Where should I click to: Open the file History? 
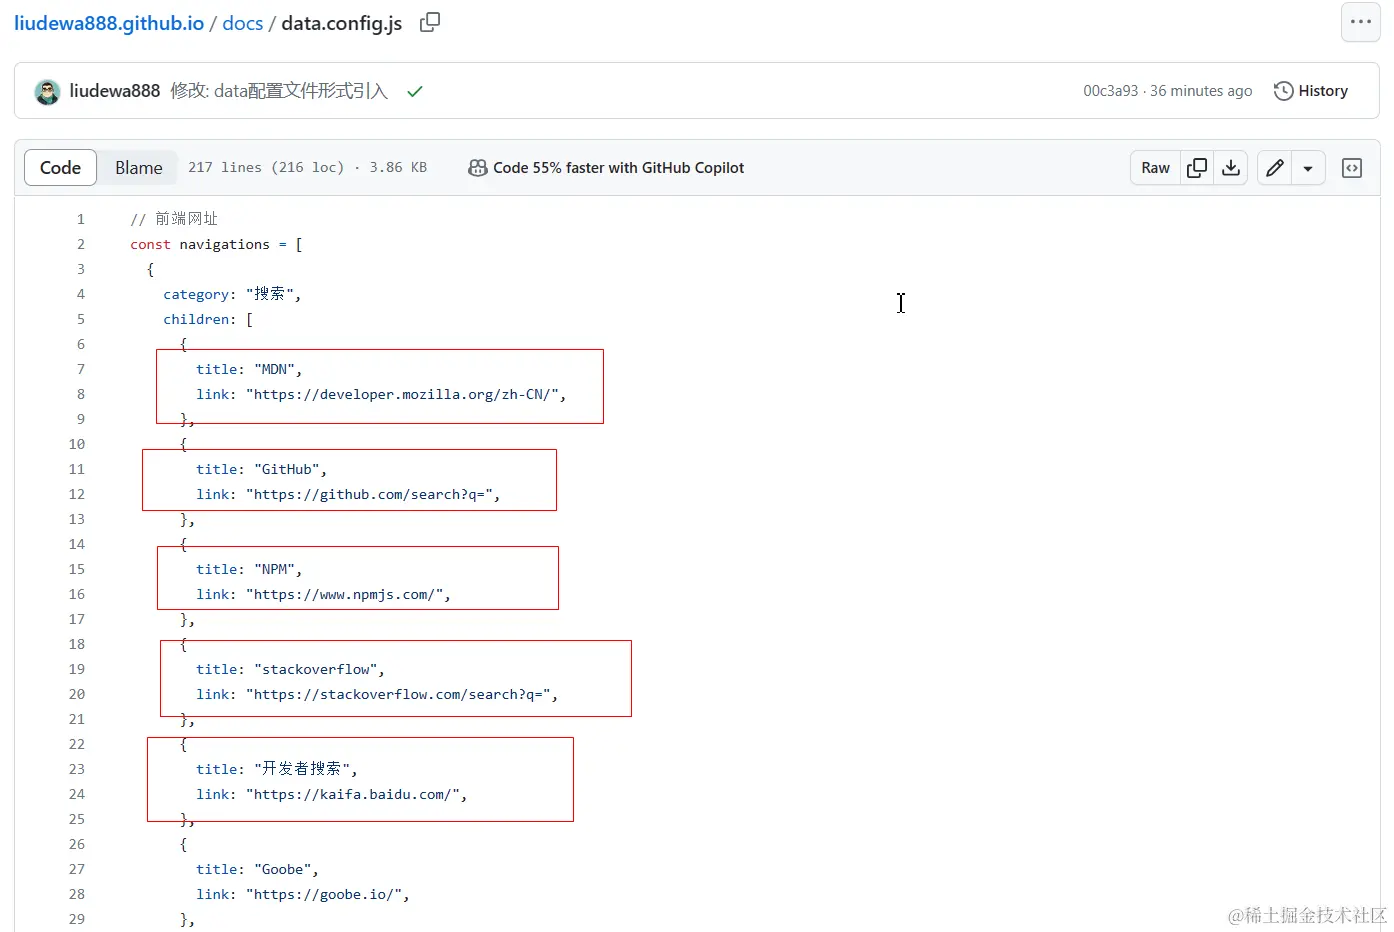coord(1311,91)
